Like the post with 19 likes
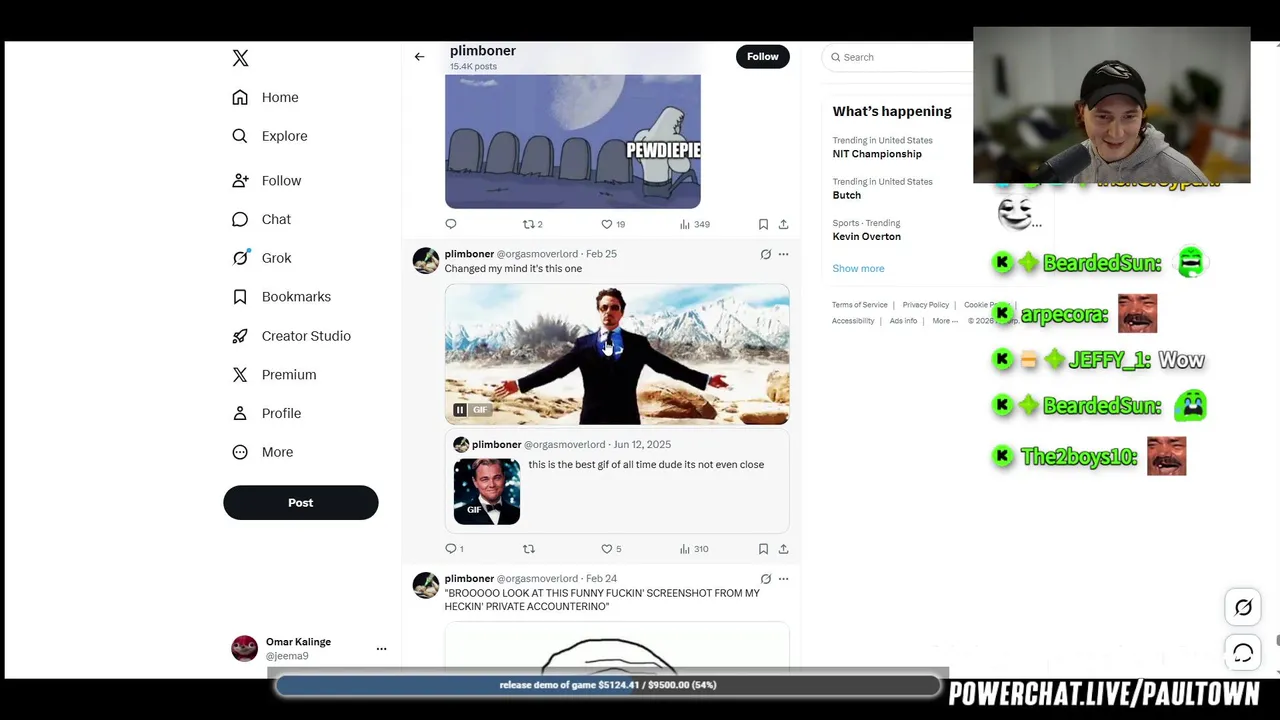This screenshot has height=720, width=1280. [612, 224]
